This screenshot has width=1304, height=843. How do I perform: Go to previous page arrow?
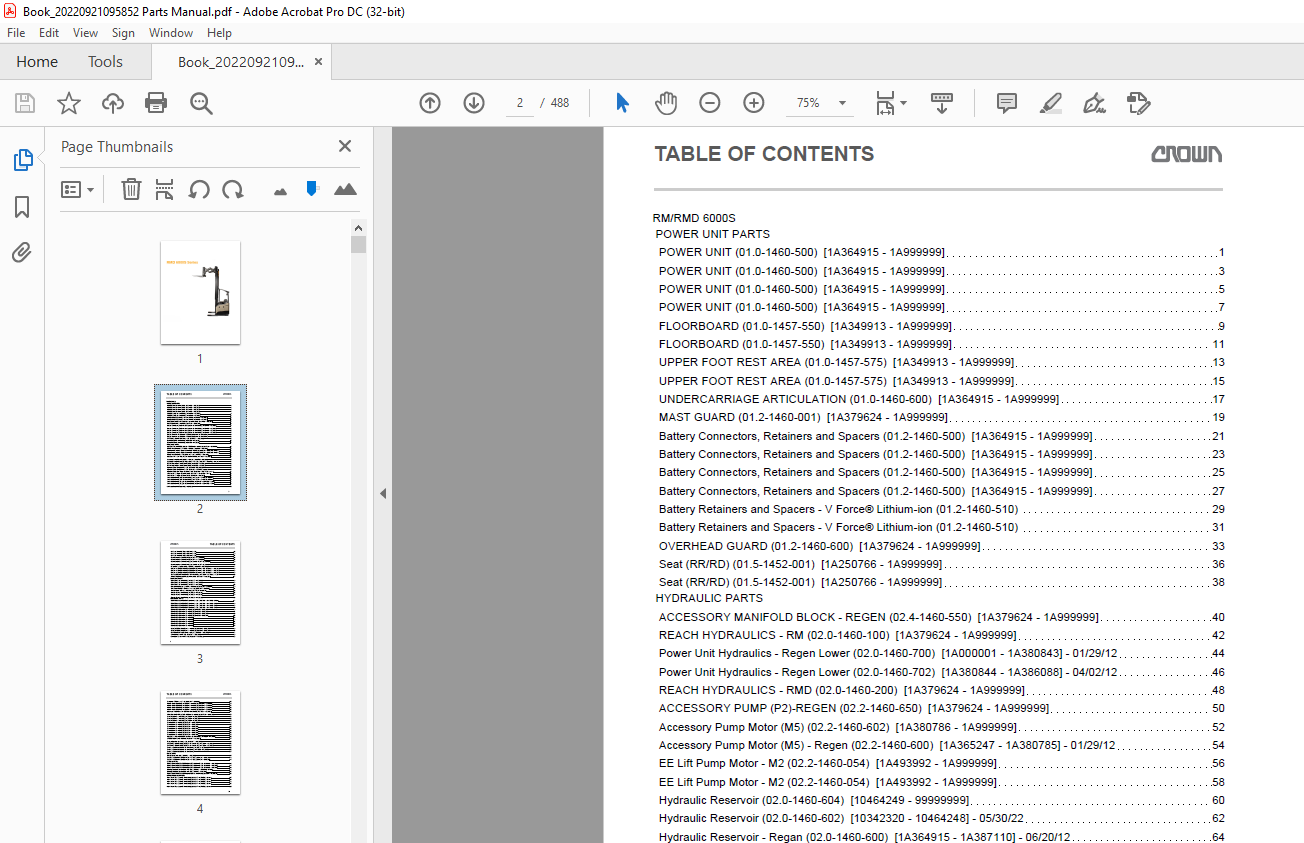pyautogui.click(x=430, y=103)
